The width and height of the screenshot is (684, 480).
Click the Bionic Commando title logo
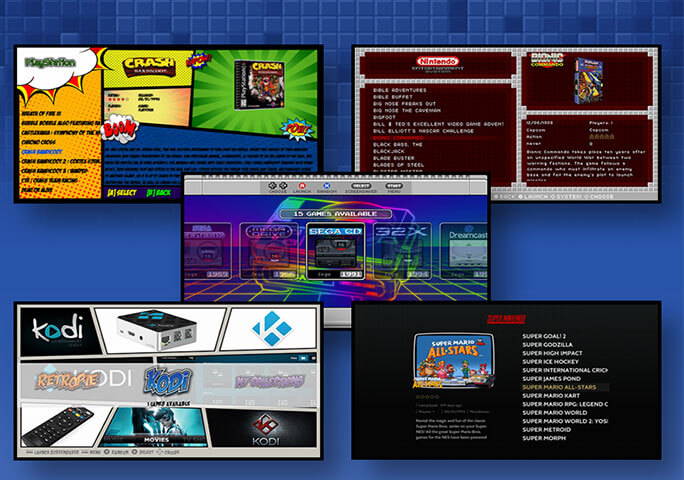point(547,60)
